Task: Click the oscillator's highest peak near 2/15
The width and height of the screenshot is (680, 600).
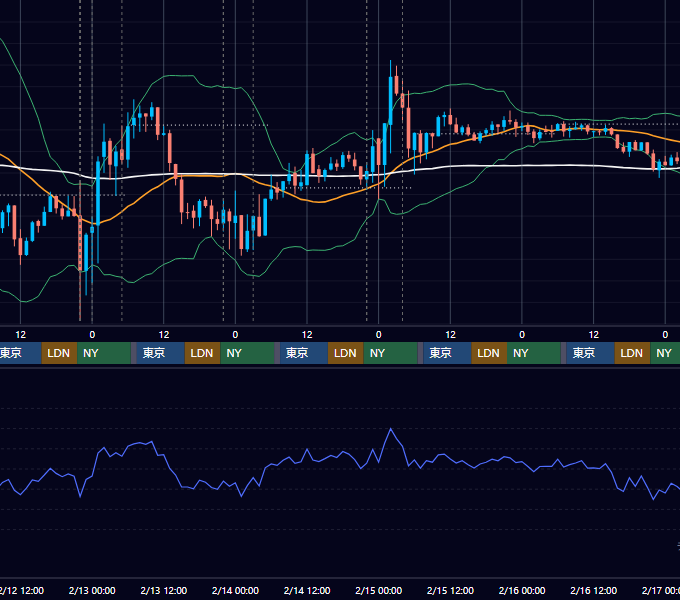Action: [x=391, y=429]
